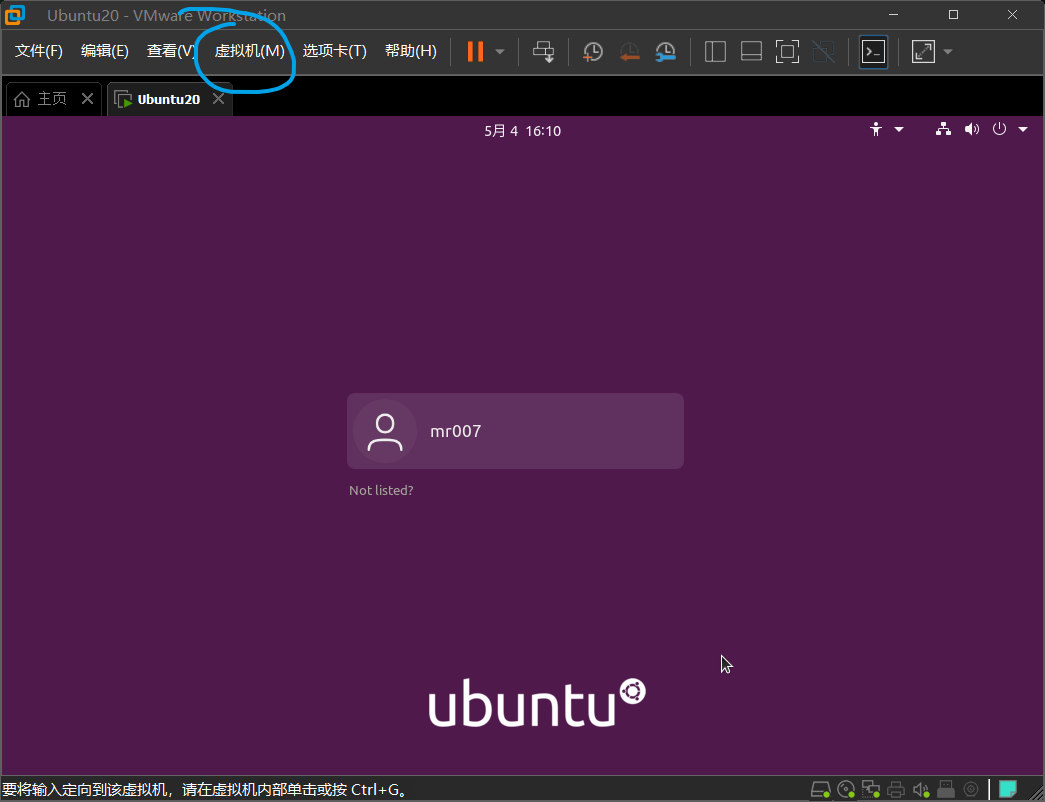Close the Ubuntu20 tab

point(218,99)
